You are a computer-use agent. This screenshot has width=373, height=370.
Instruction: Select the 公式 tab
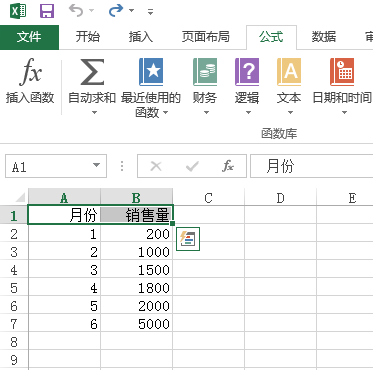[271, 37]
